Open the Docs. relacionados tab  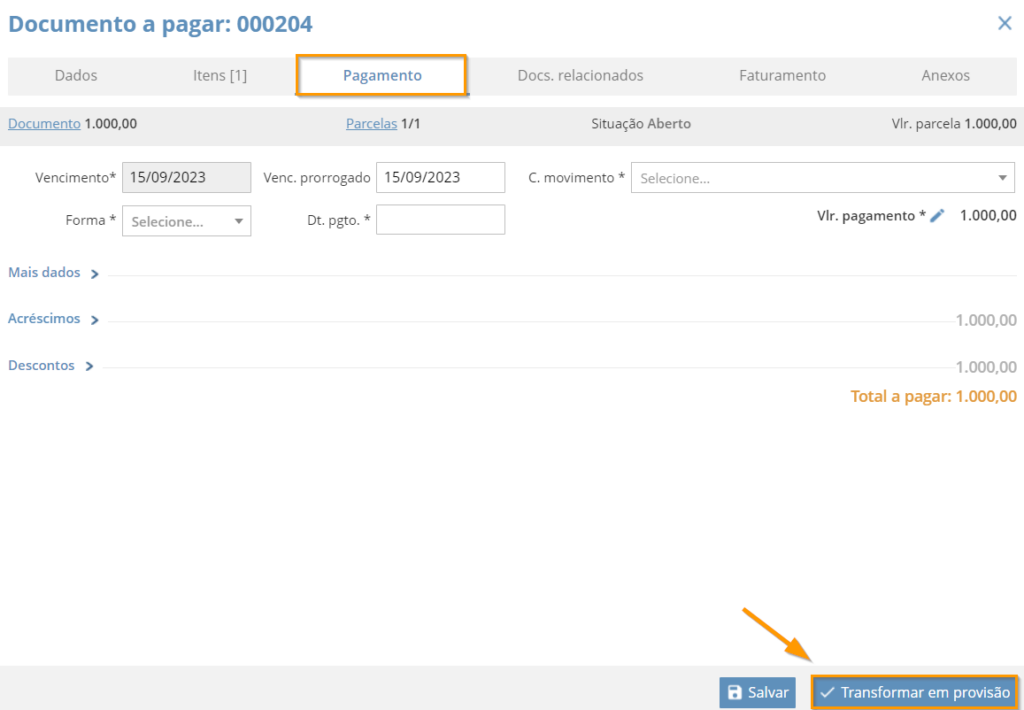click(580, 75)
